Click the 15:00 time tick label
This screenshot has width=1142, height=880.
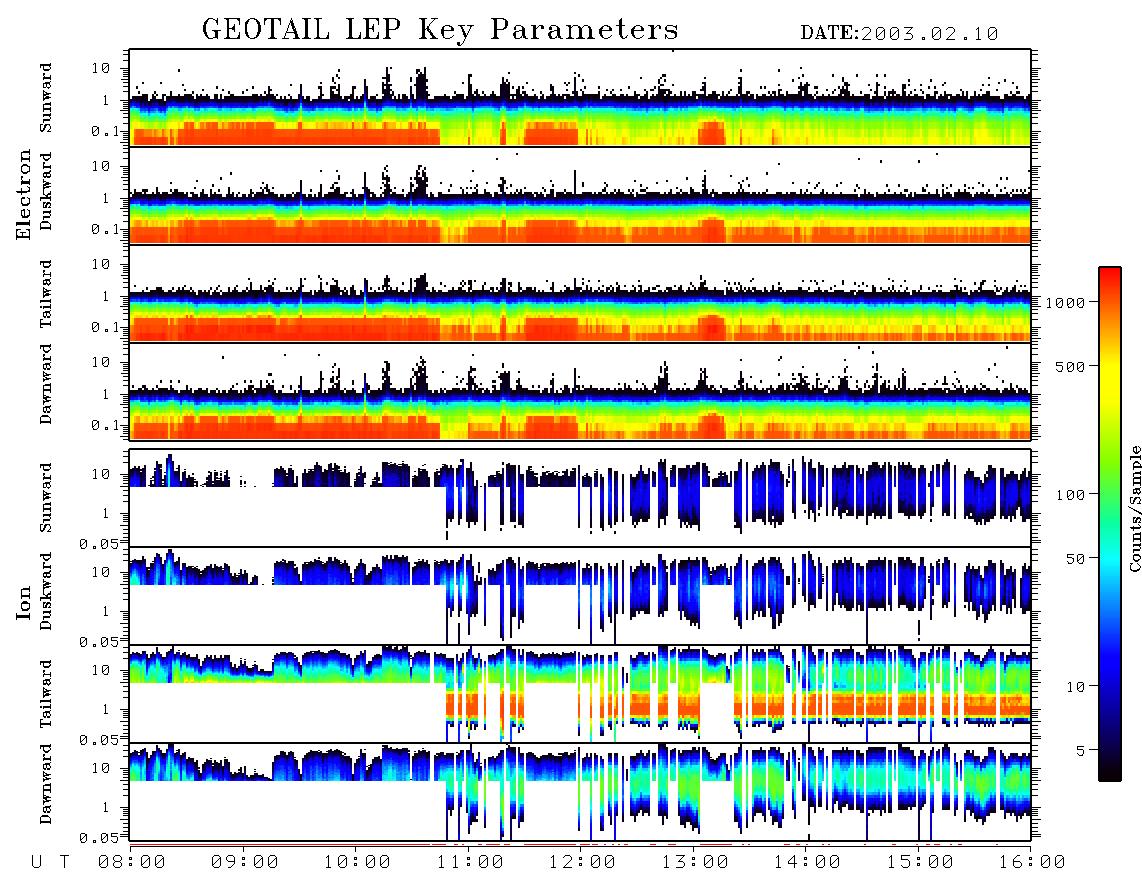pyautogui.click(x=920, y=862)
